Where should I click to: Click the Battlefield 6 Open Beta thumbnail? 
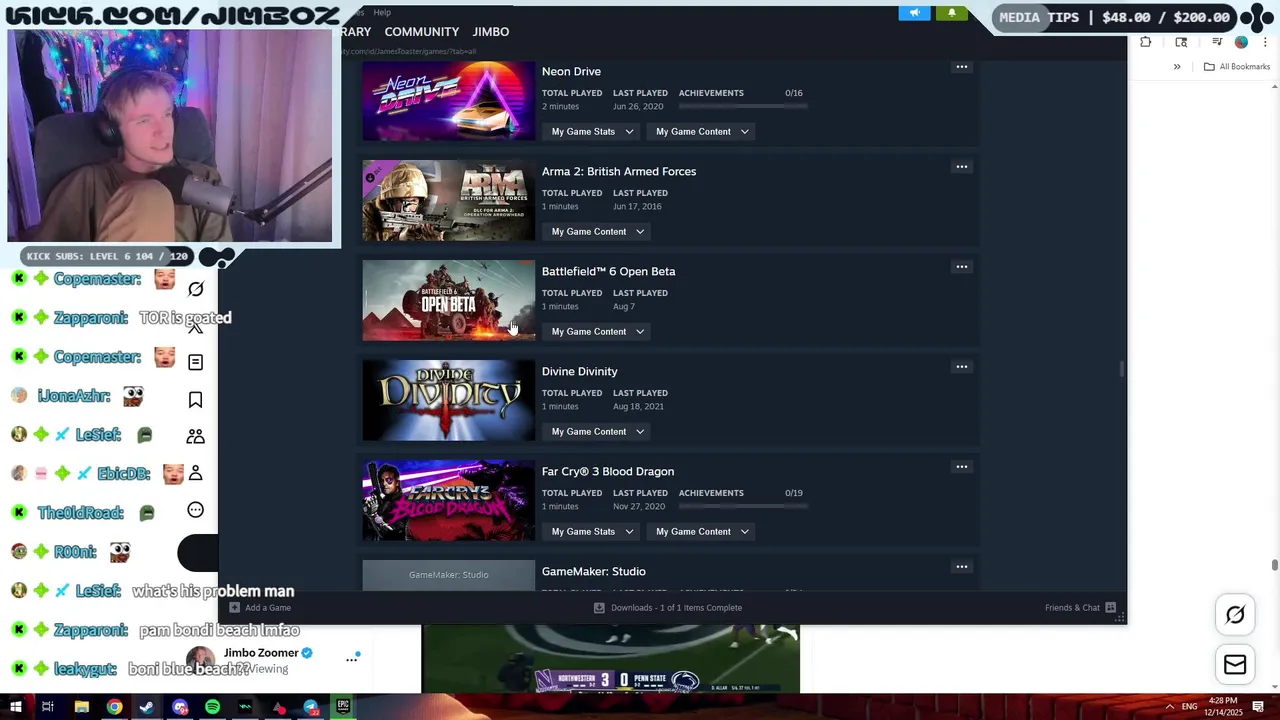point(448,301)
